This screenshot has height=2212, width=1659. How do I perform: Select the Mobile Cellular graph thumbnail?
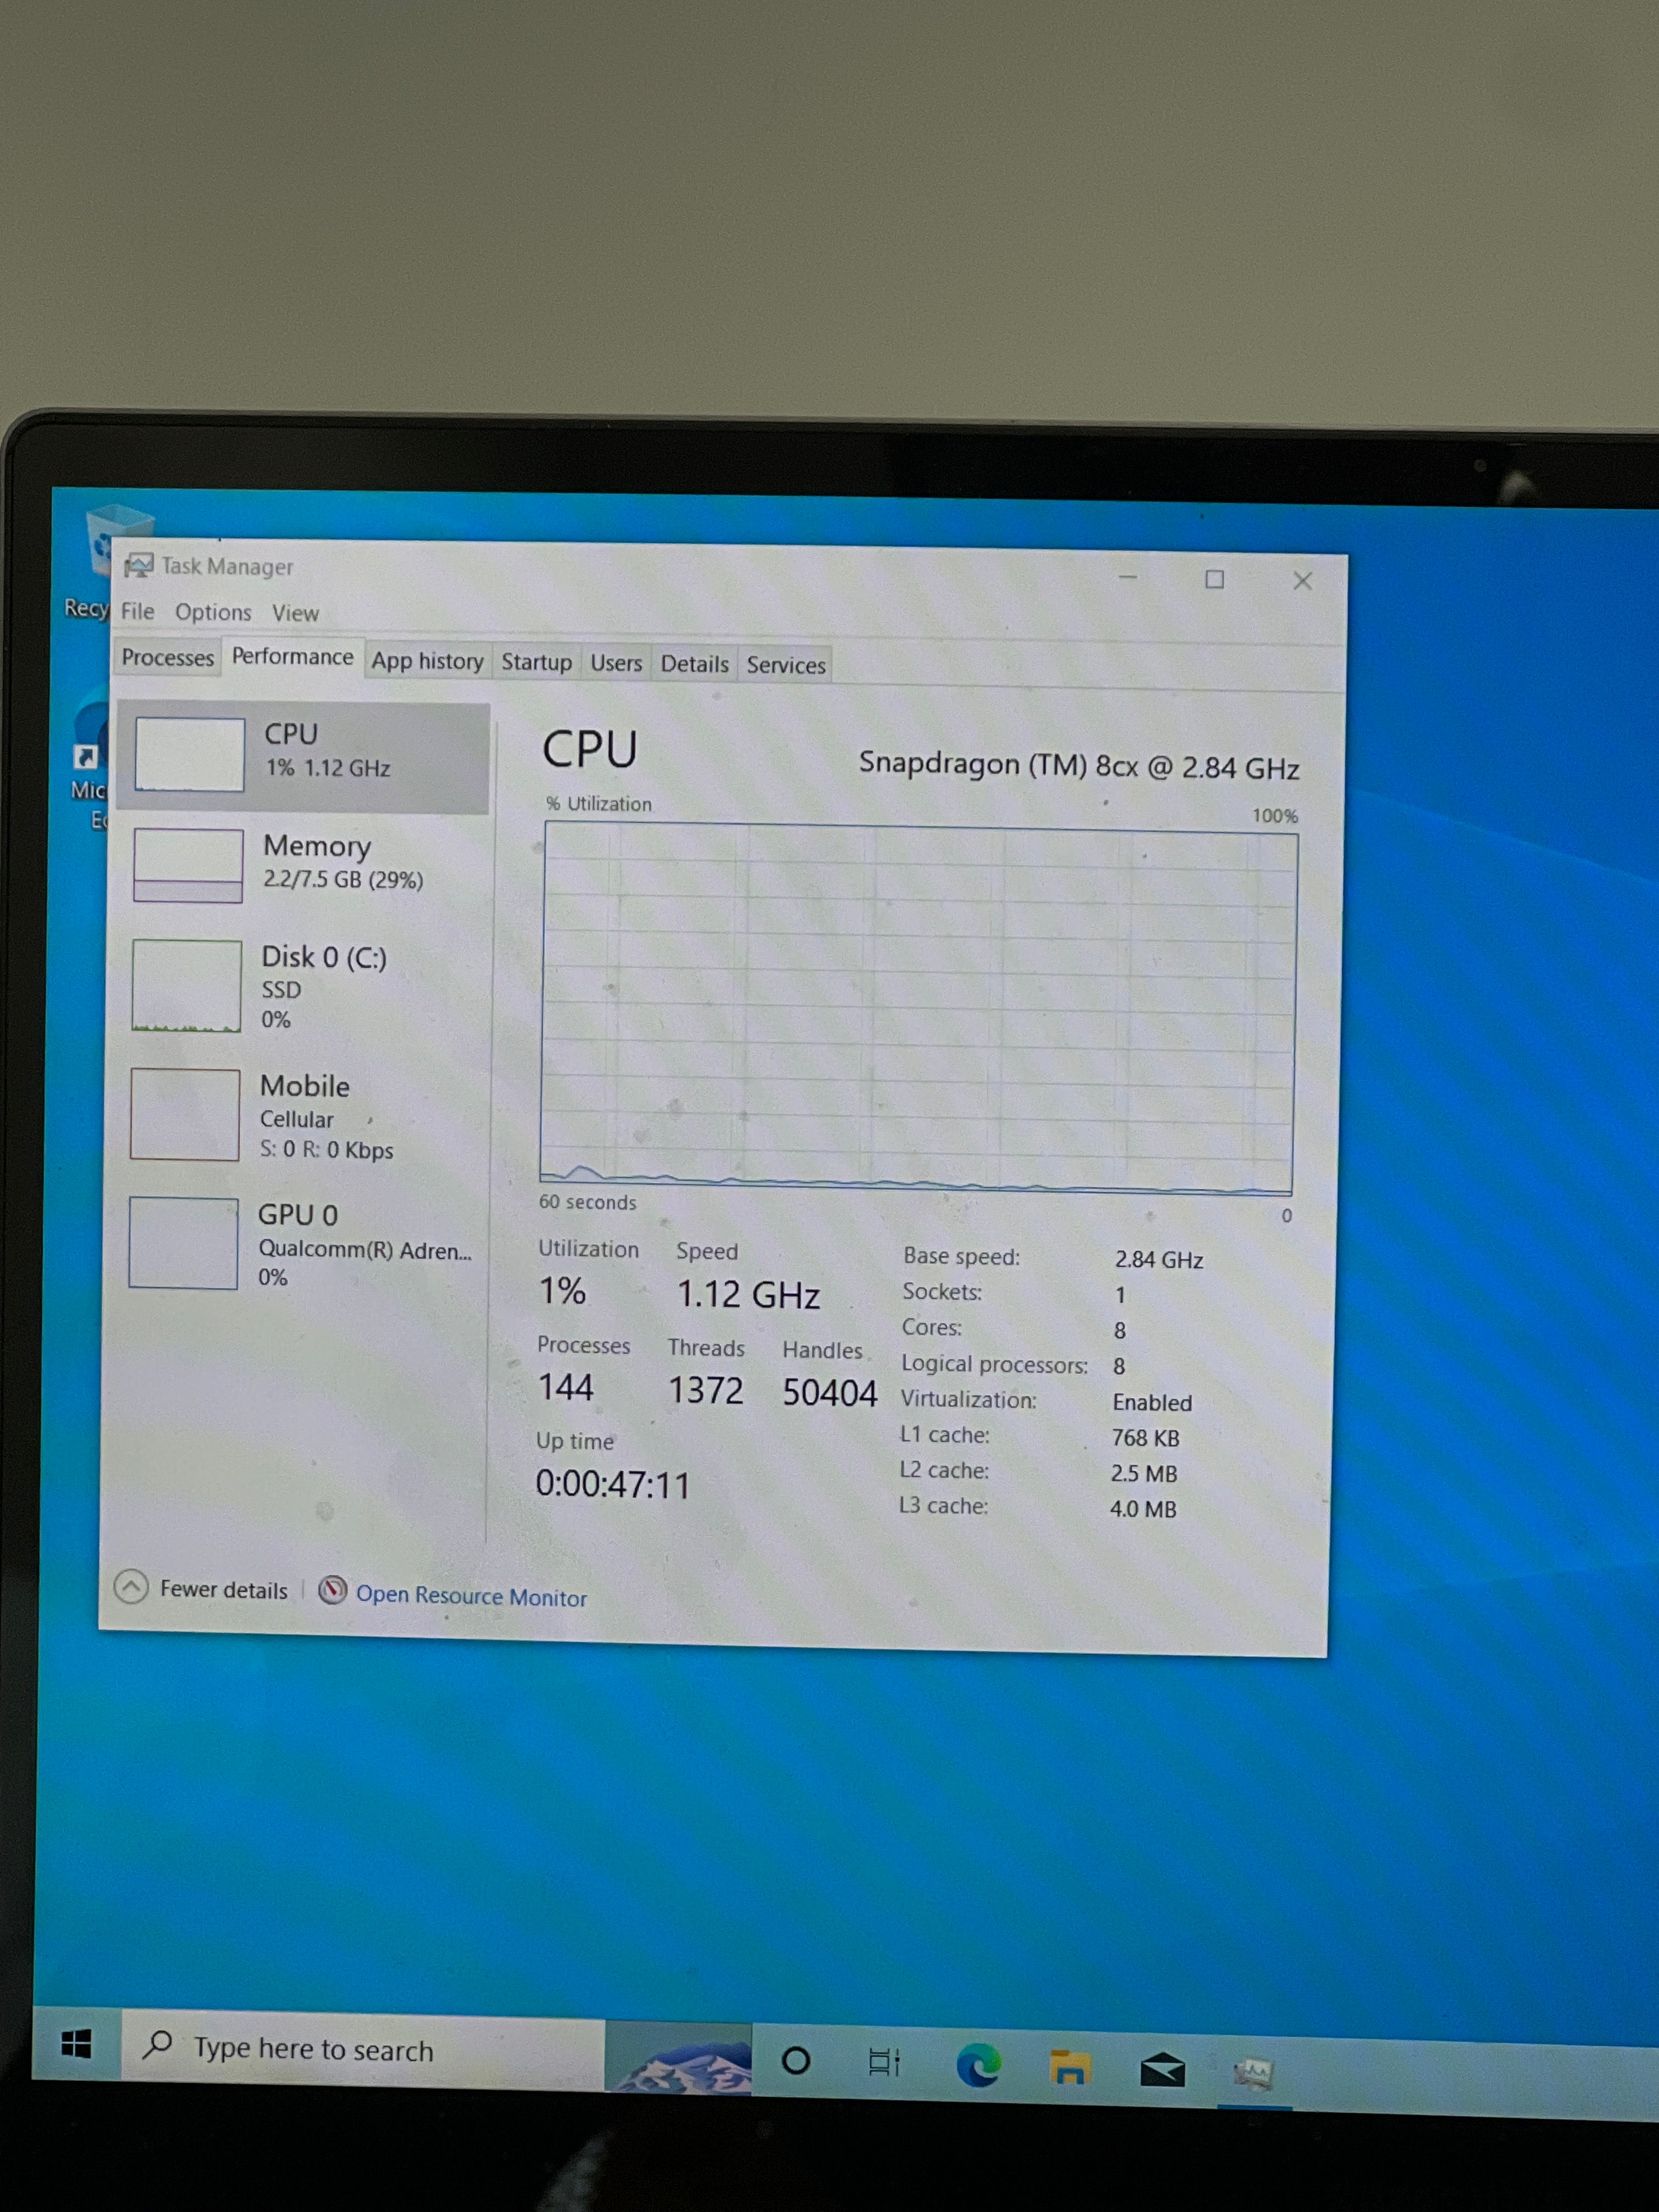tap(185, 1114)
